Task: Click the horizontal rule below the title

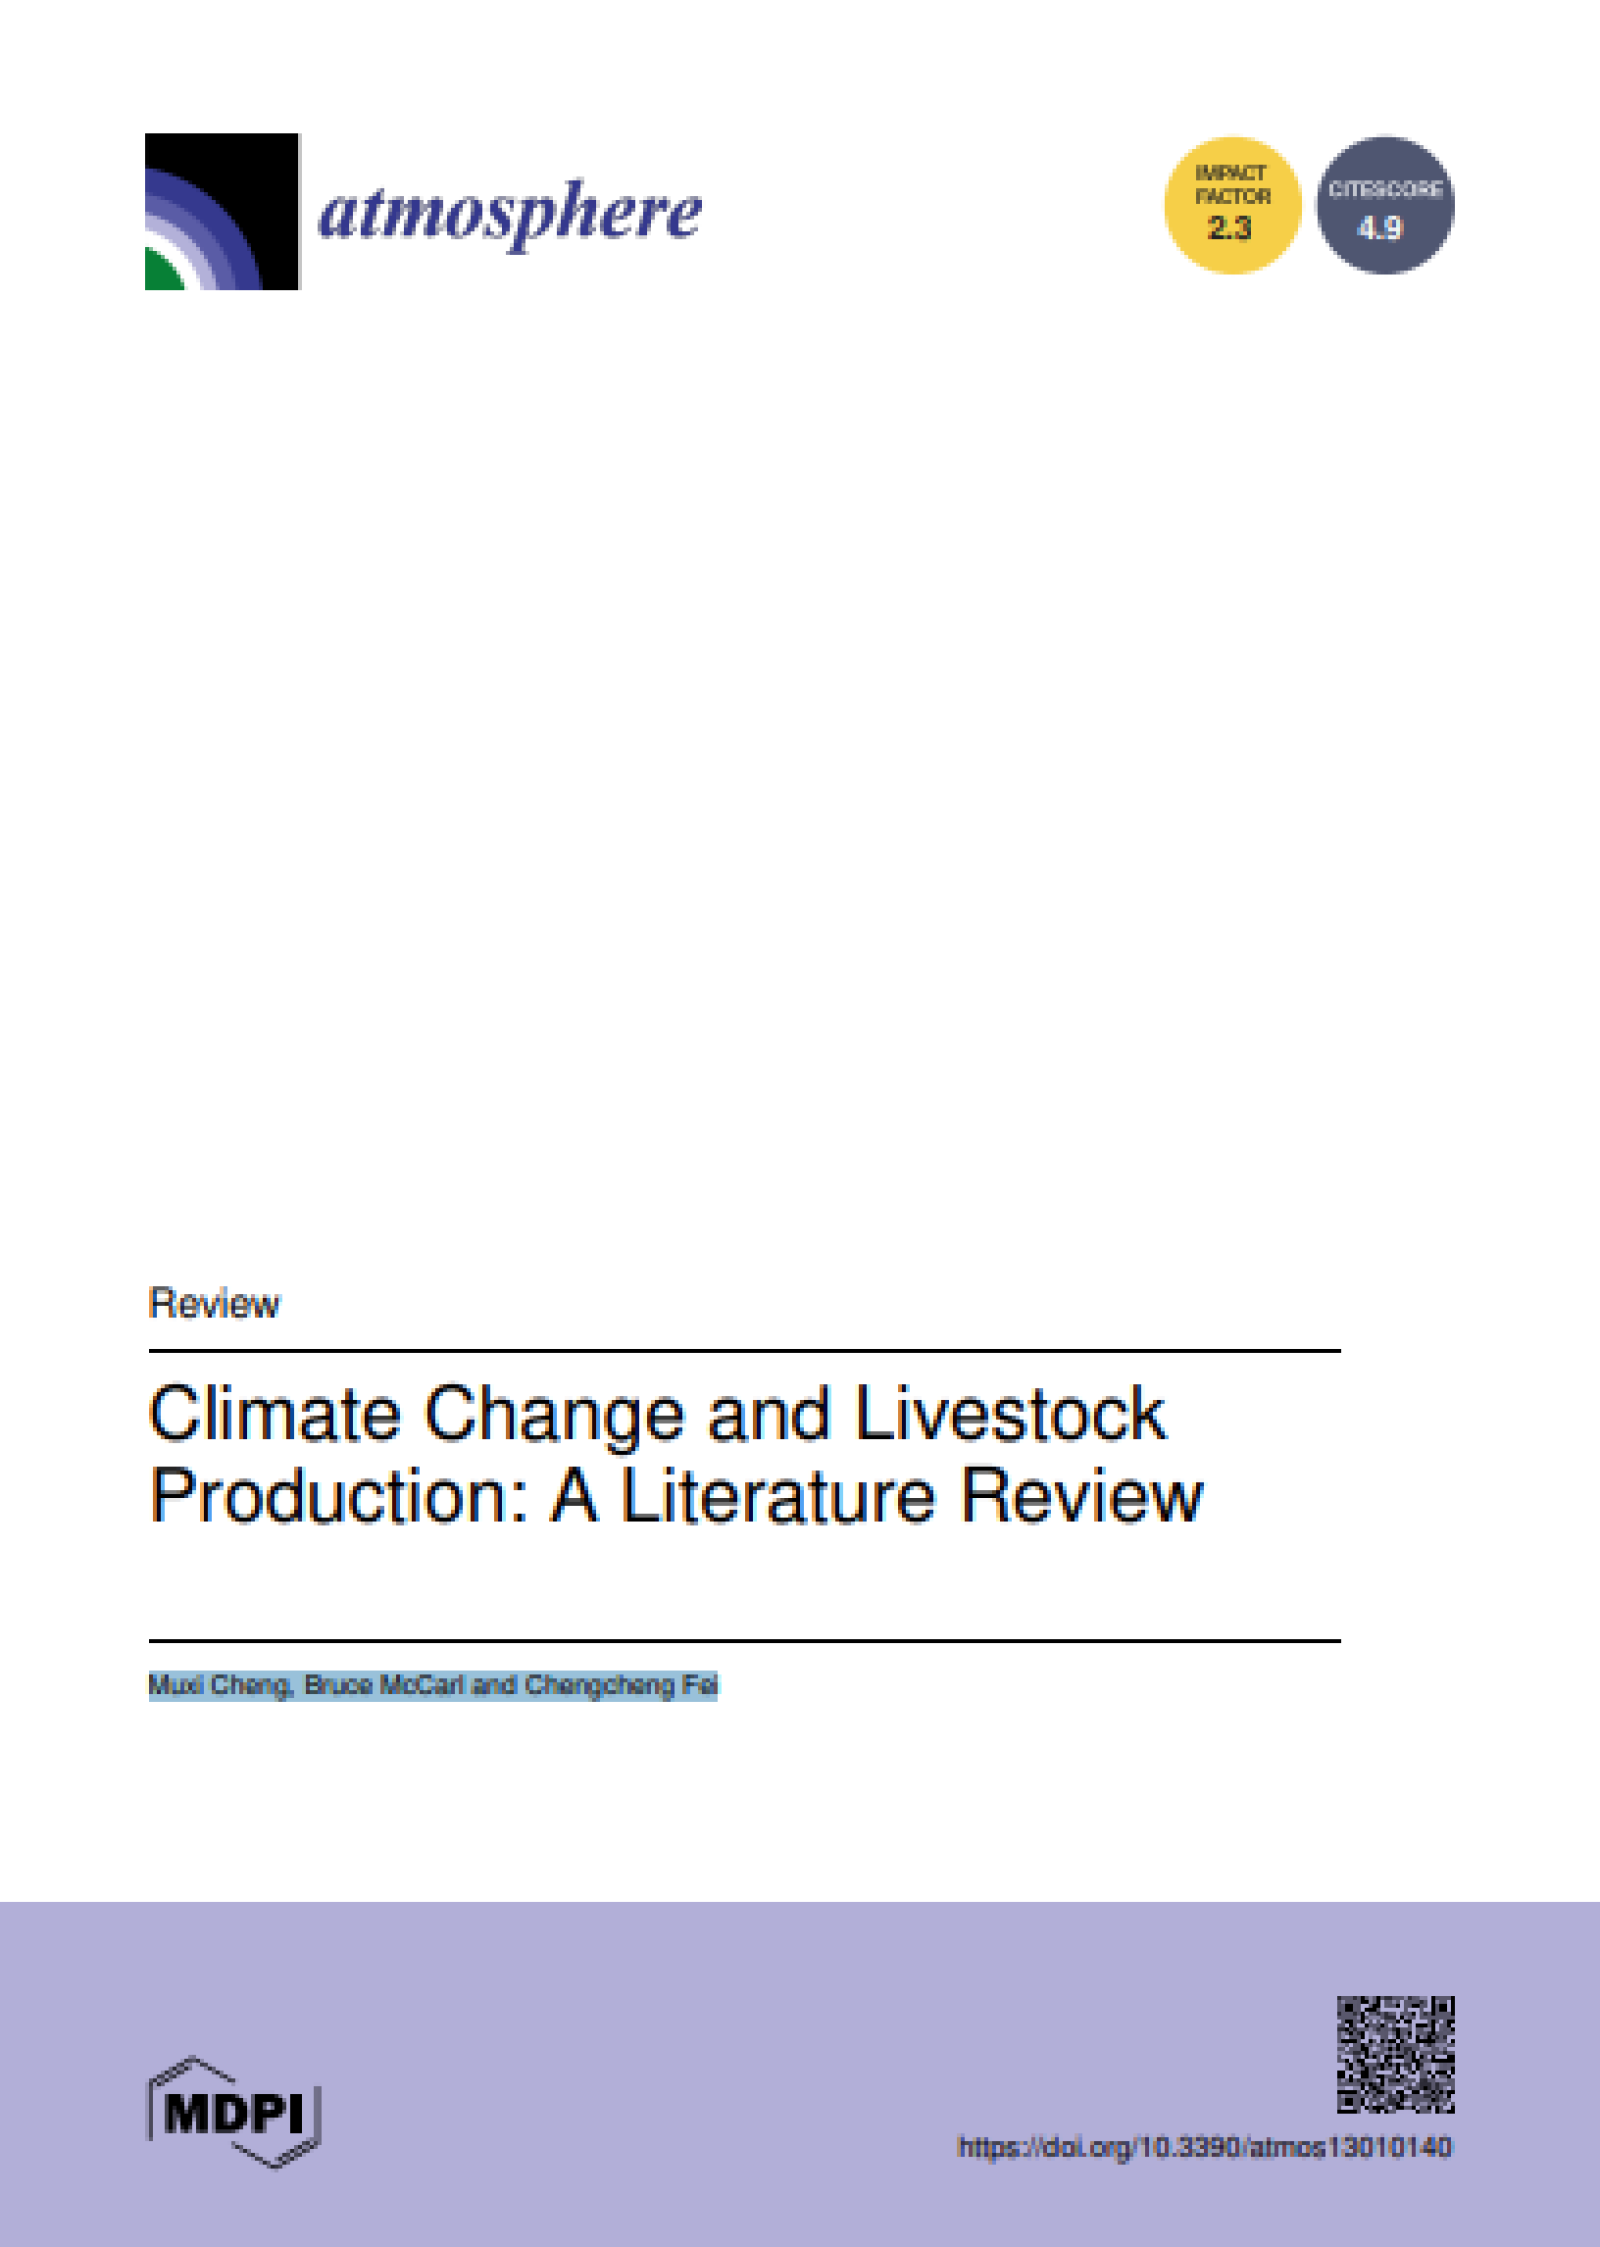Action: tap(744, 1640)
